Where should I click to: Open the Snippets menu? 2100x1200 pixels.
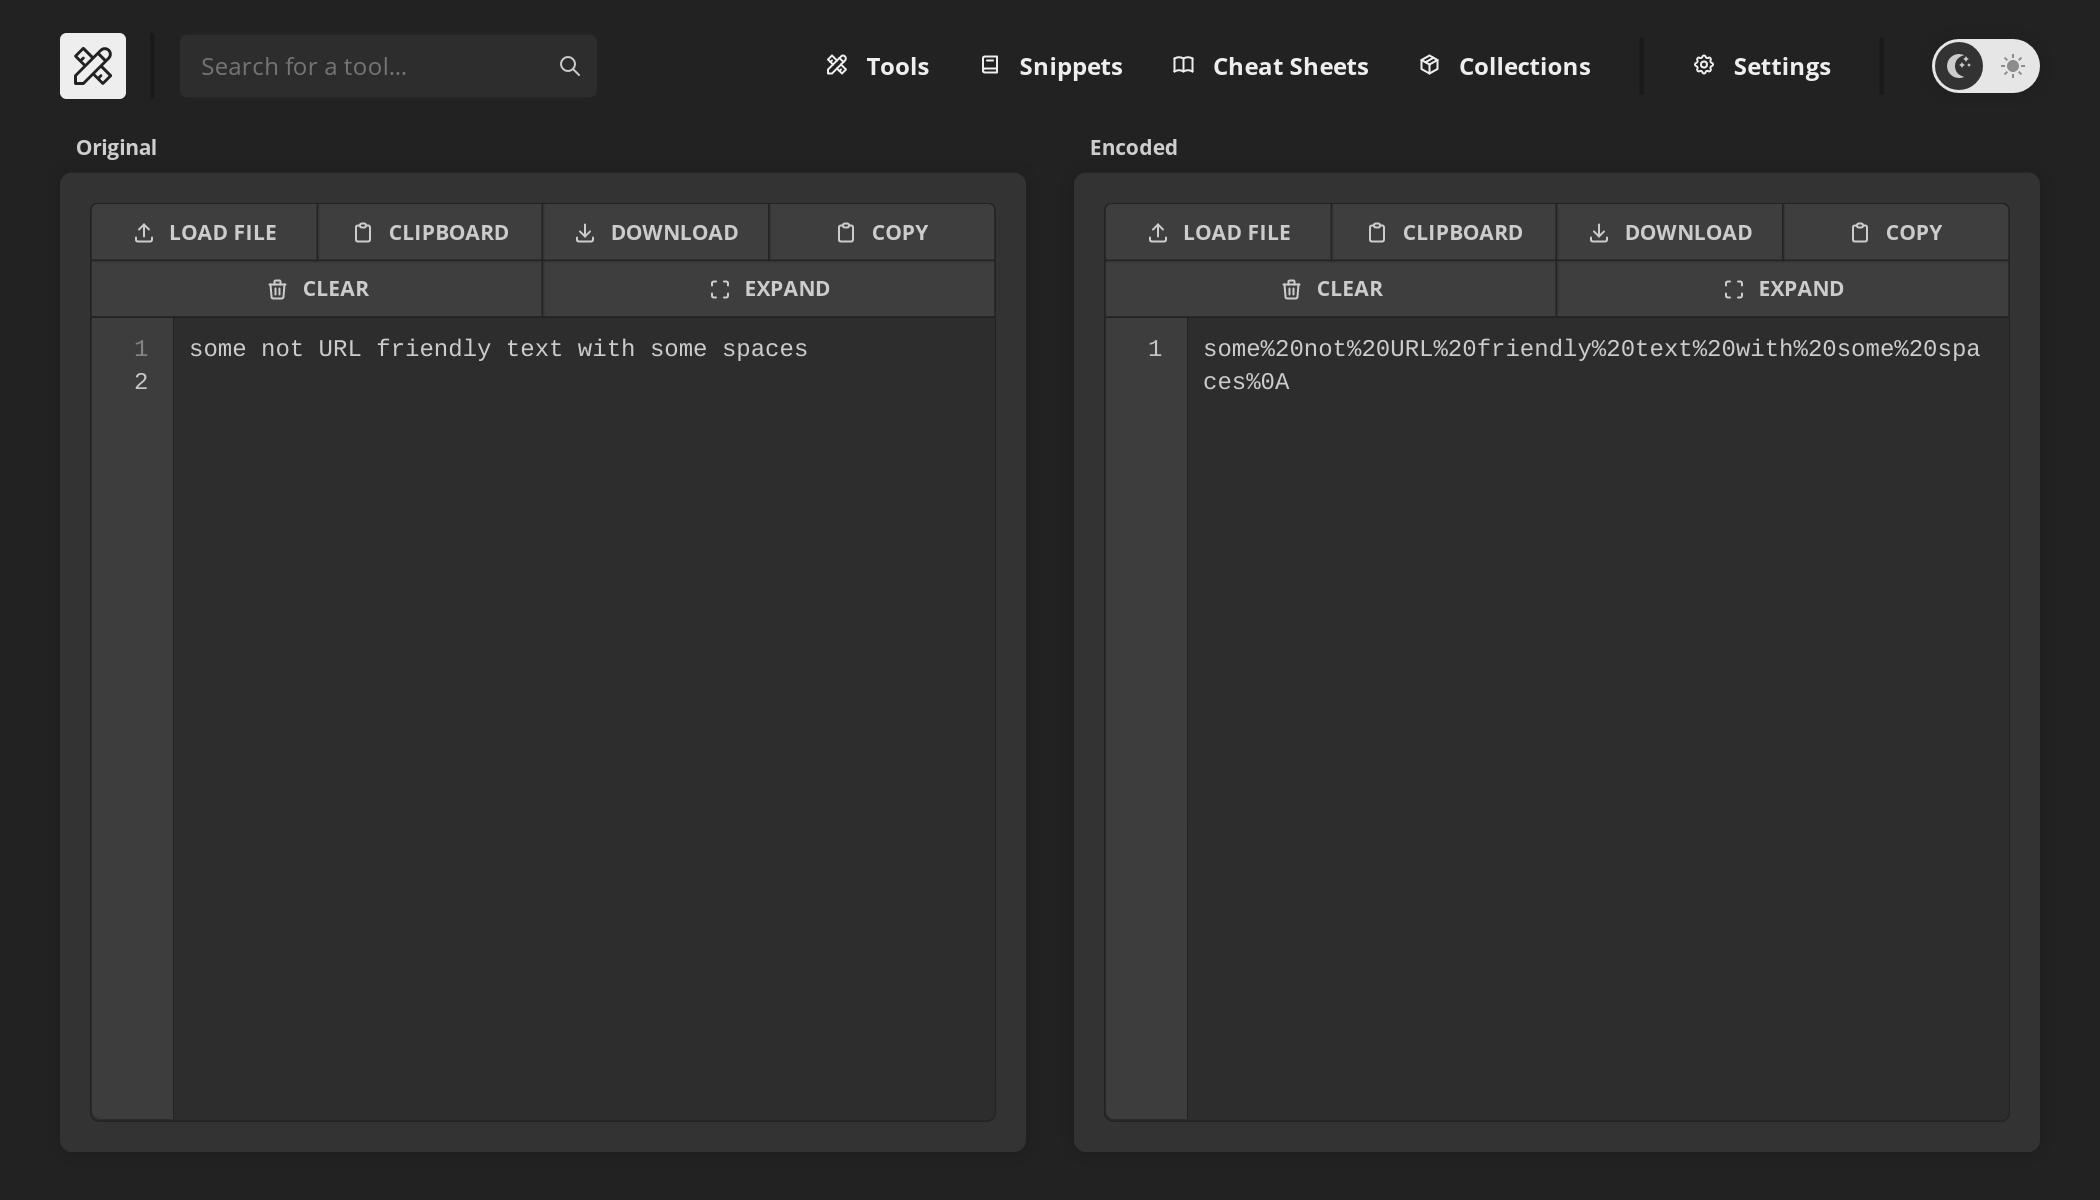[1051, 66]
